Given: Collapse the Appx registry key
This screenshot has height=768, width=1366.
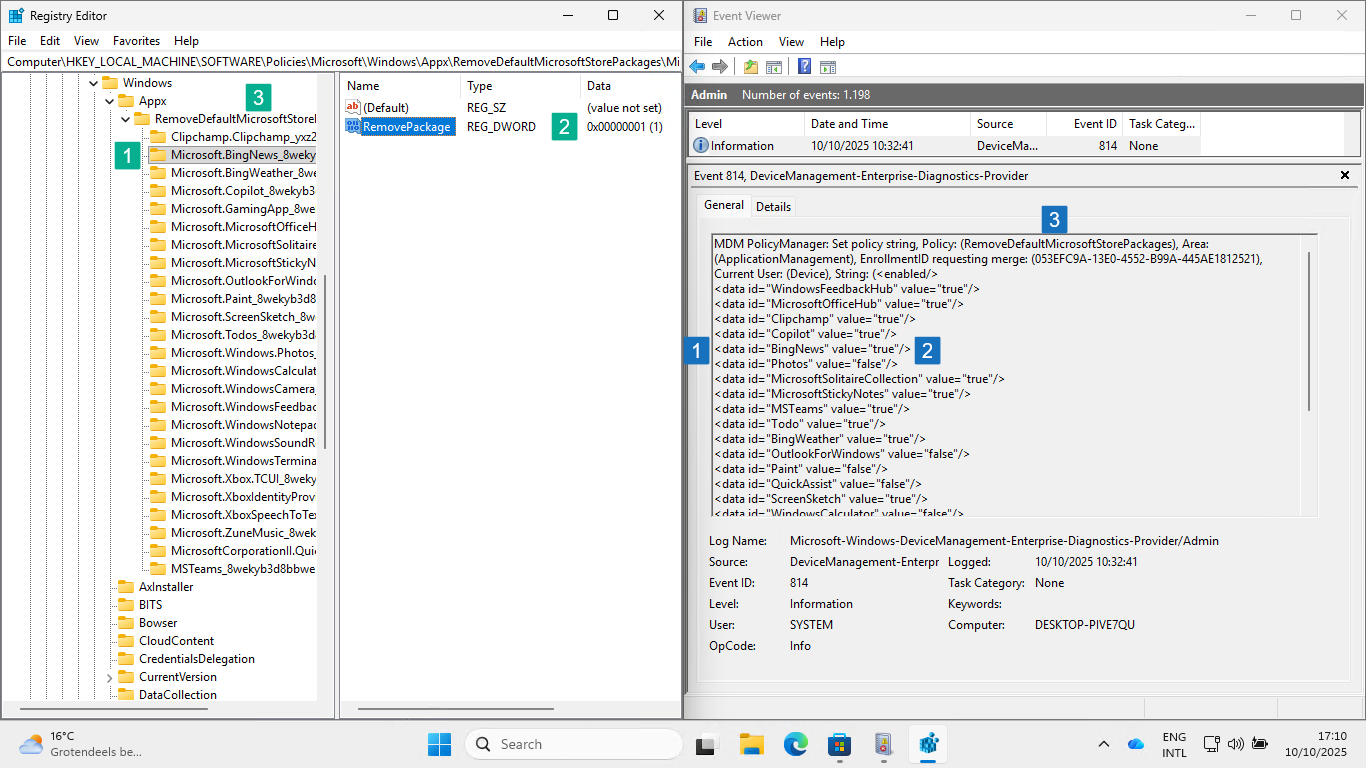Looking at the screenshot, I should point(110,101).
